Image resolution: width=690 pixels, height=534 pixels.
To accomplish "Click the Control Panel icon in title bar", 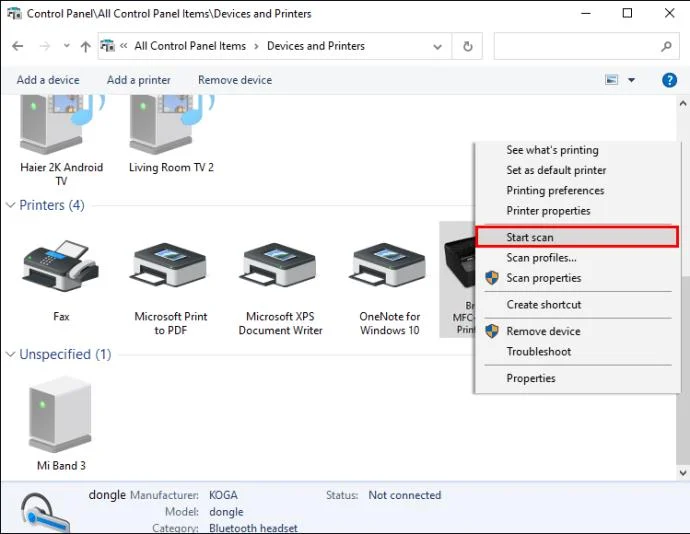I will coord(14,13).
